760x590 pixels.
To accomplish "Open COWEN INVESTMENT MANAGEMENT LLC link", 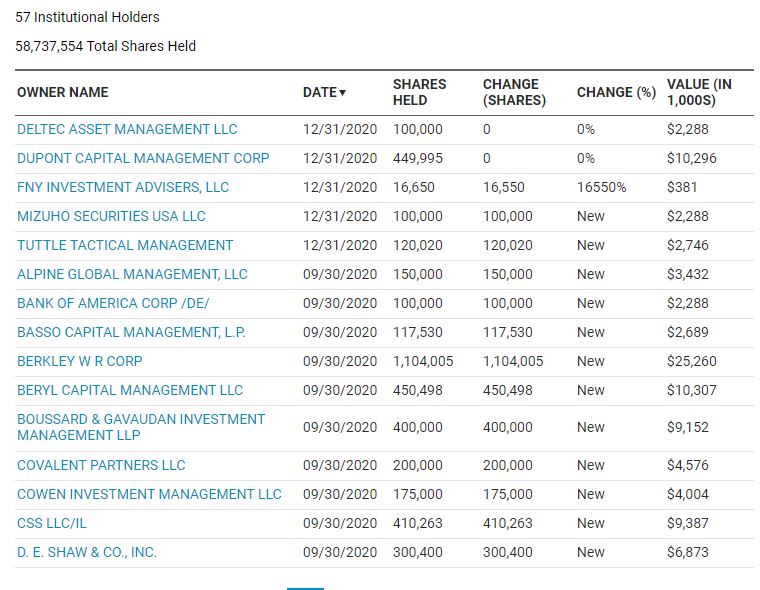I will point(149,494).
